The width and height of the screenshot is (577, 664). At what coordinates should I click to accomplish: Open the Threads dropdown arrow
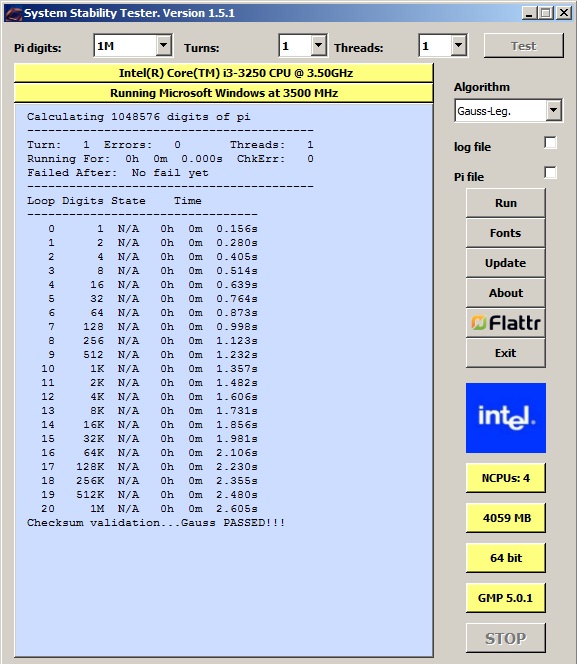(458, 45)
